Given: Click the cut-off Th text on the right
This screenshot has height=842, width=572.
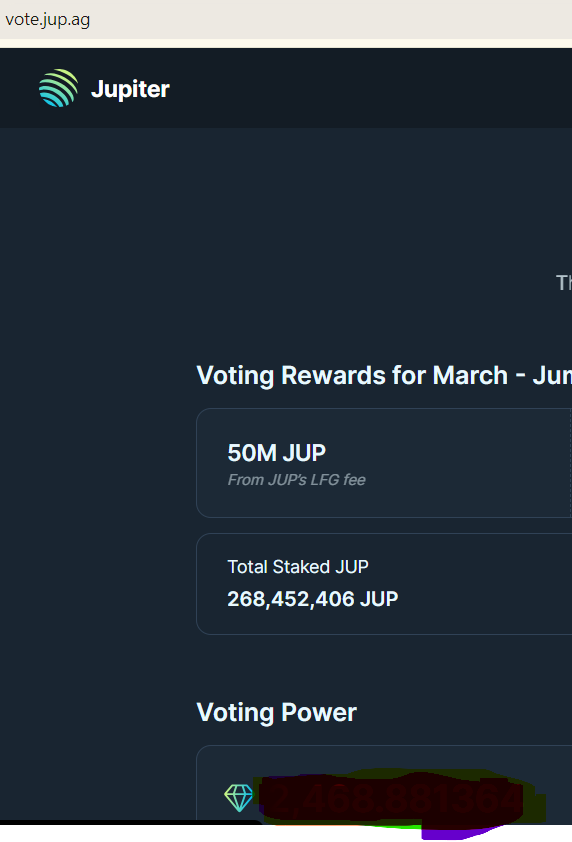Looking at the screenshot, I should click(x=563, y=282).
